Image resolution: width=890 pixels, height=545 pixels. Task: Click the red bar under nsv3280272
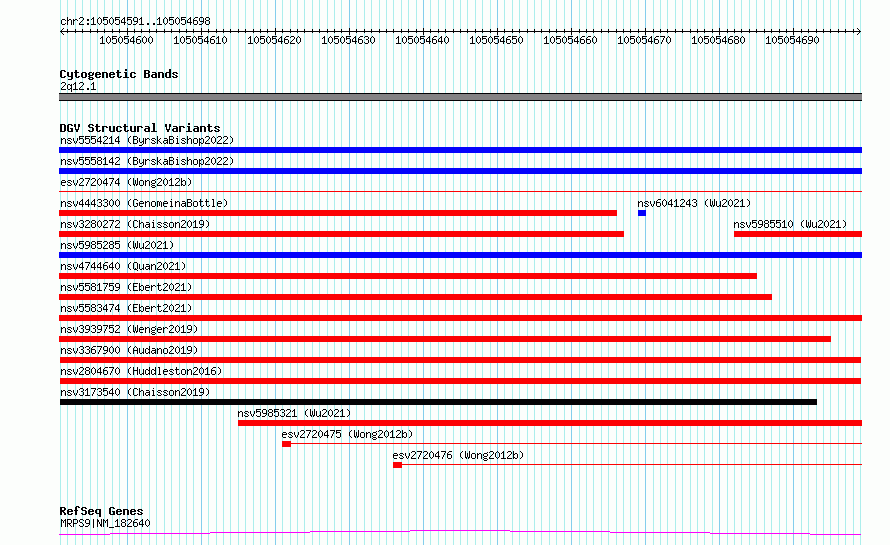[341, 234]
